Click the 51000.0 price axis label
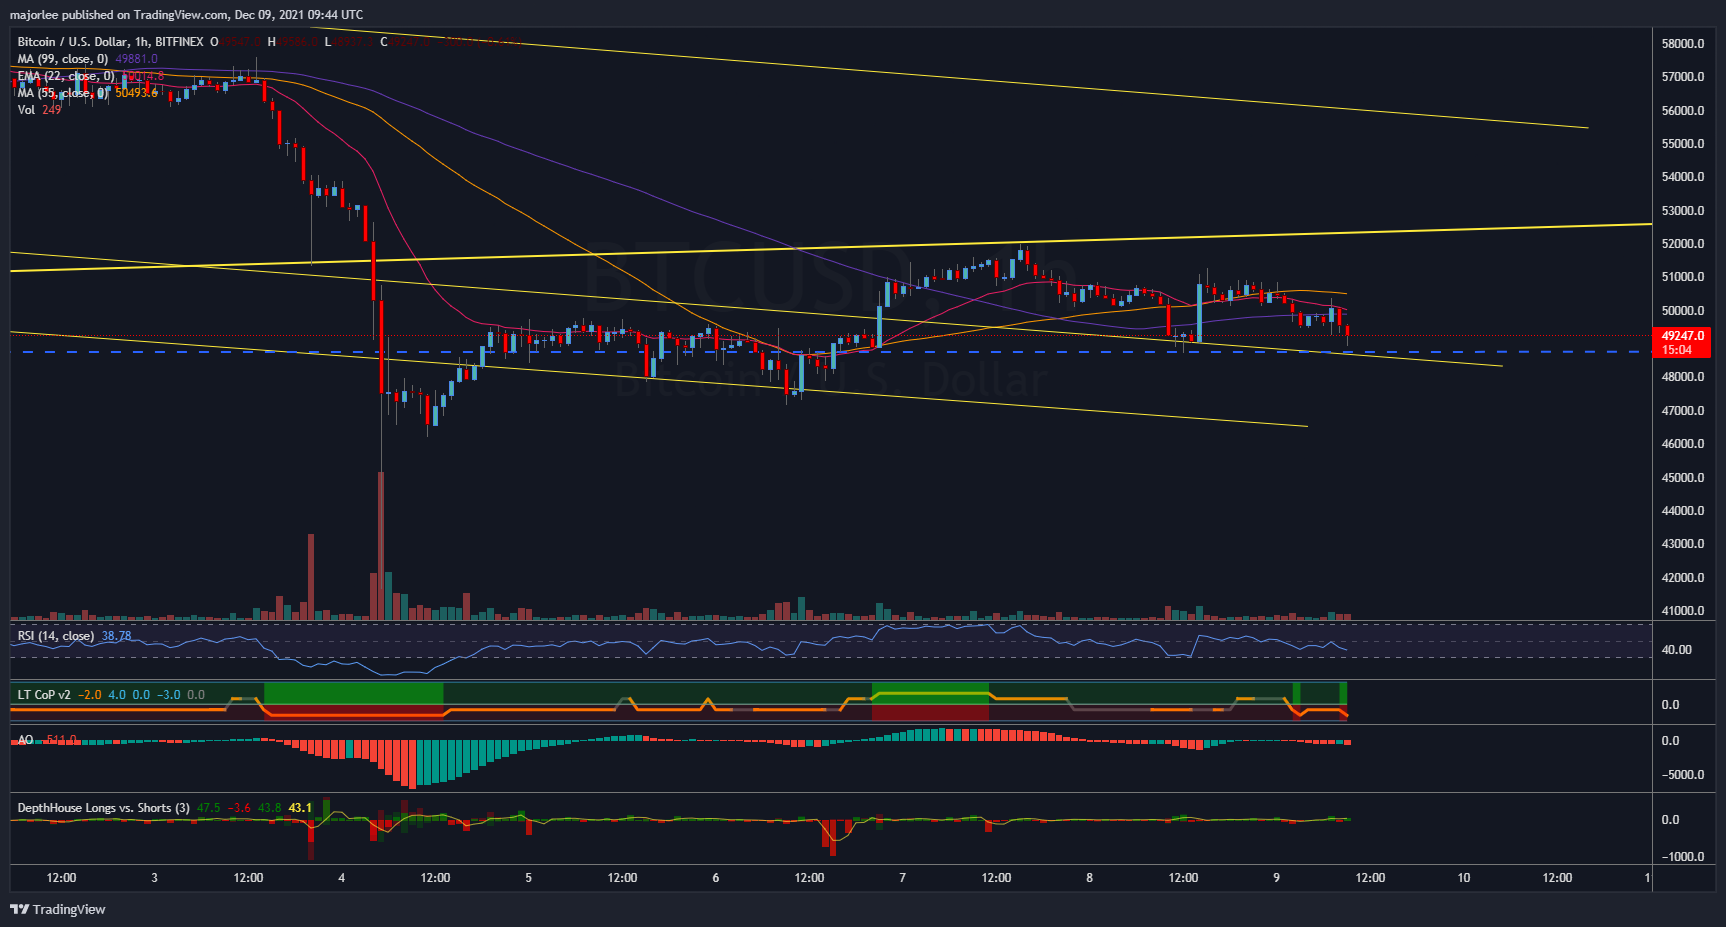The height and width of the screenshot is (927, 1726). (1683, 277)
